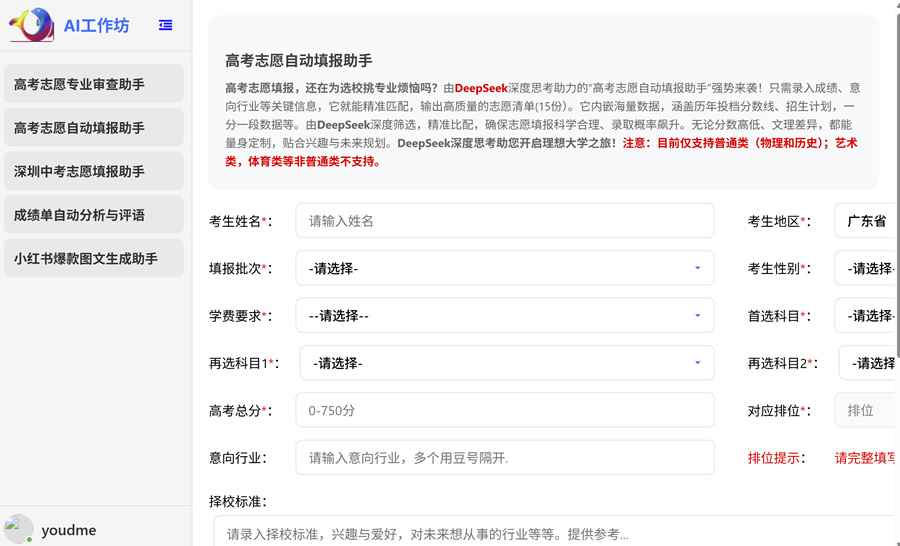The width and height of the screenshot is (900, 546).
Task: Open the 学费要求 dropdown
Action: coord(505,316)
